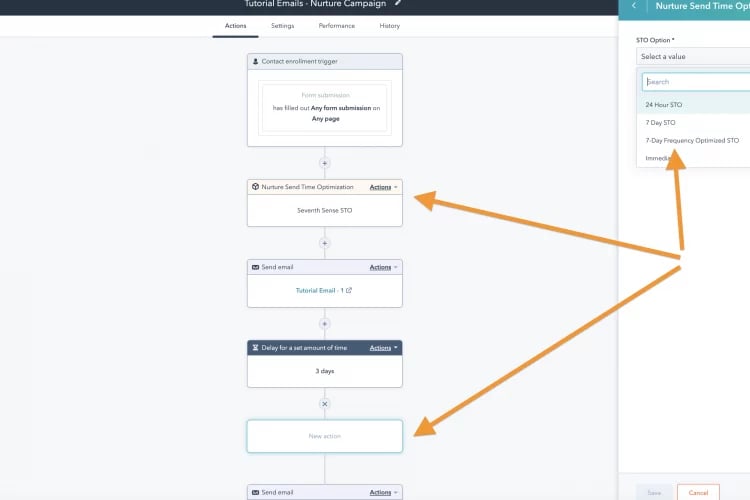Screen dimensions: 750x500
Task: Click Tutorial Emails - Nurture Campaign title
Action: (x=315, y=4)
